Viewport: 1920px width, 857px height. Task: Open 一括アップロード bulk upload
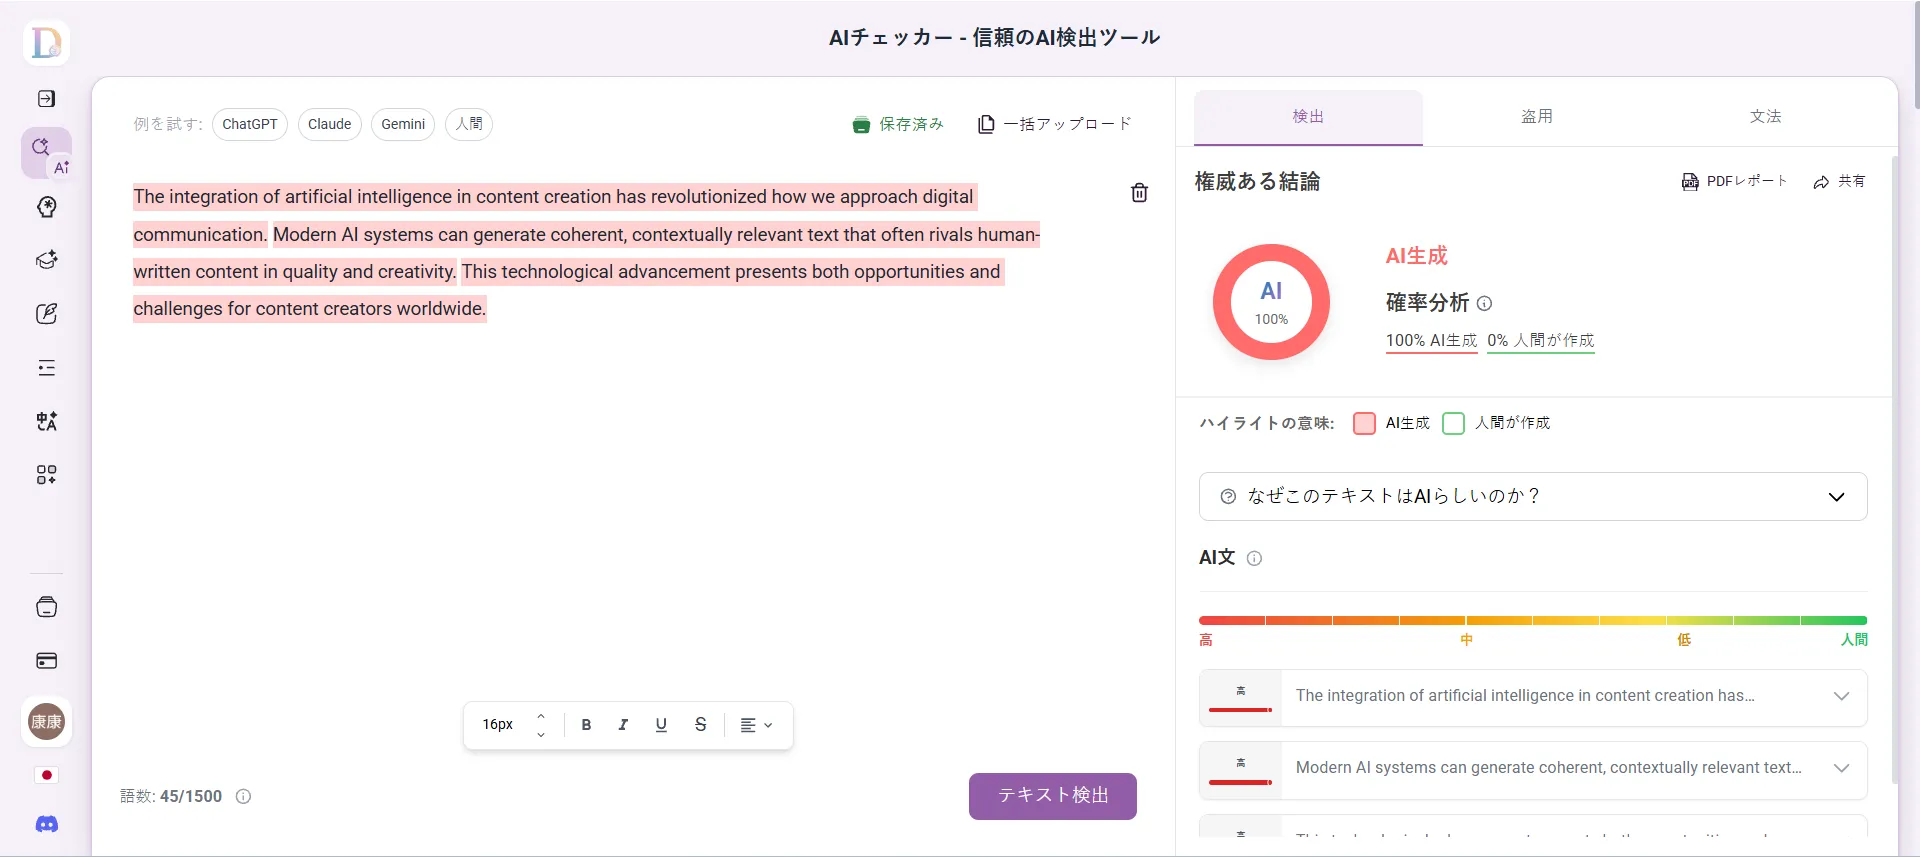pos(1055,124)
